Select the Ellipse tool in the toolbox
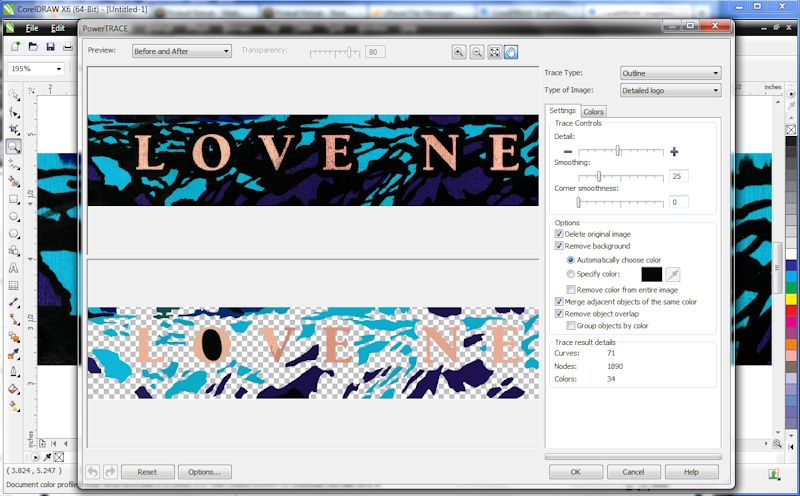This screenshot has width=800, height=496. pos(14,216)
